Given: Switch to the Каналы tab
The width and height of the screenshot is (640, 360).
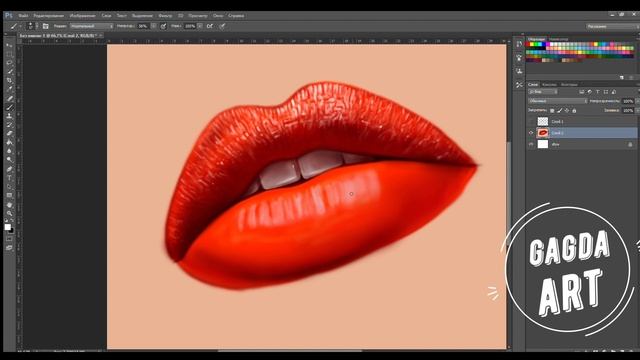Looking at the screenshot, I should click(549, 84).
